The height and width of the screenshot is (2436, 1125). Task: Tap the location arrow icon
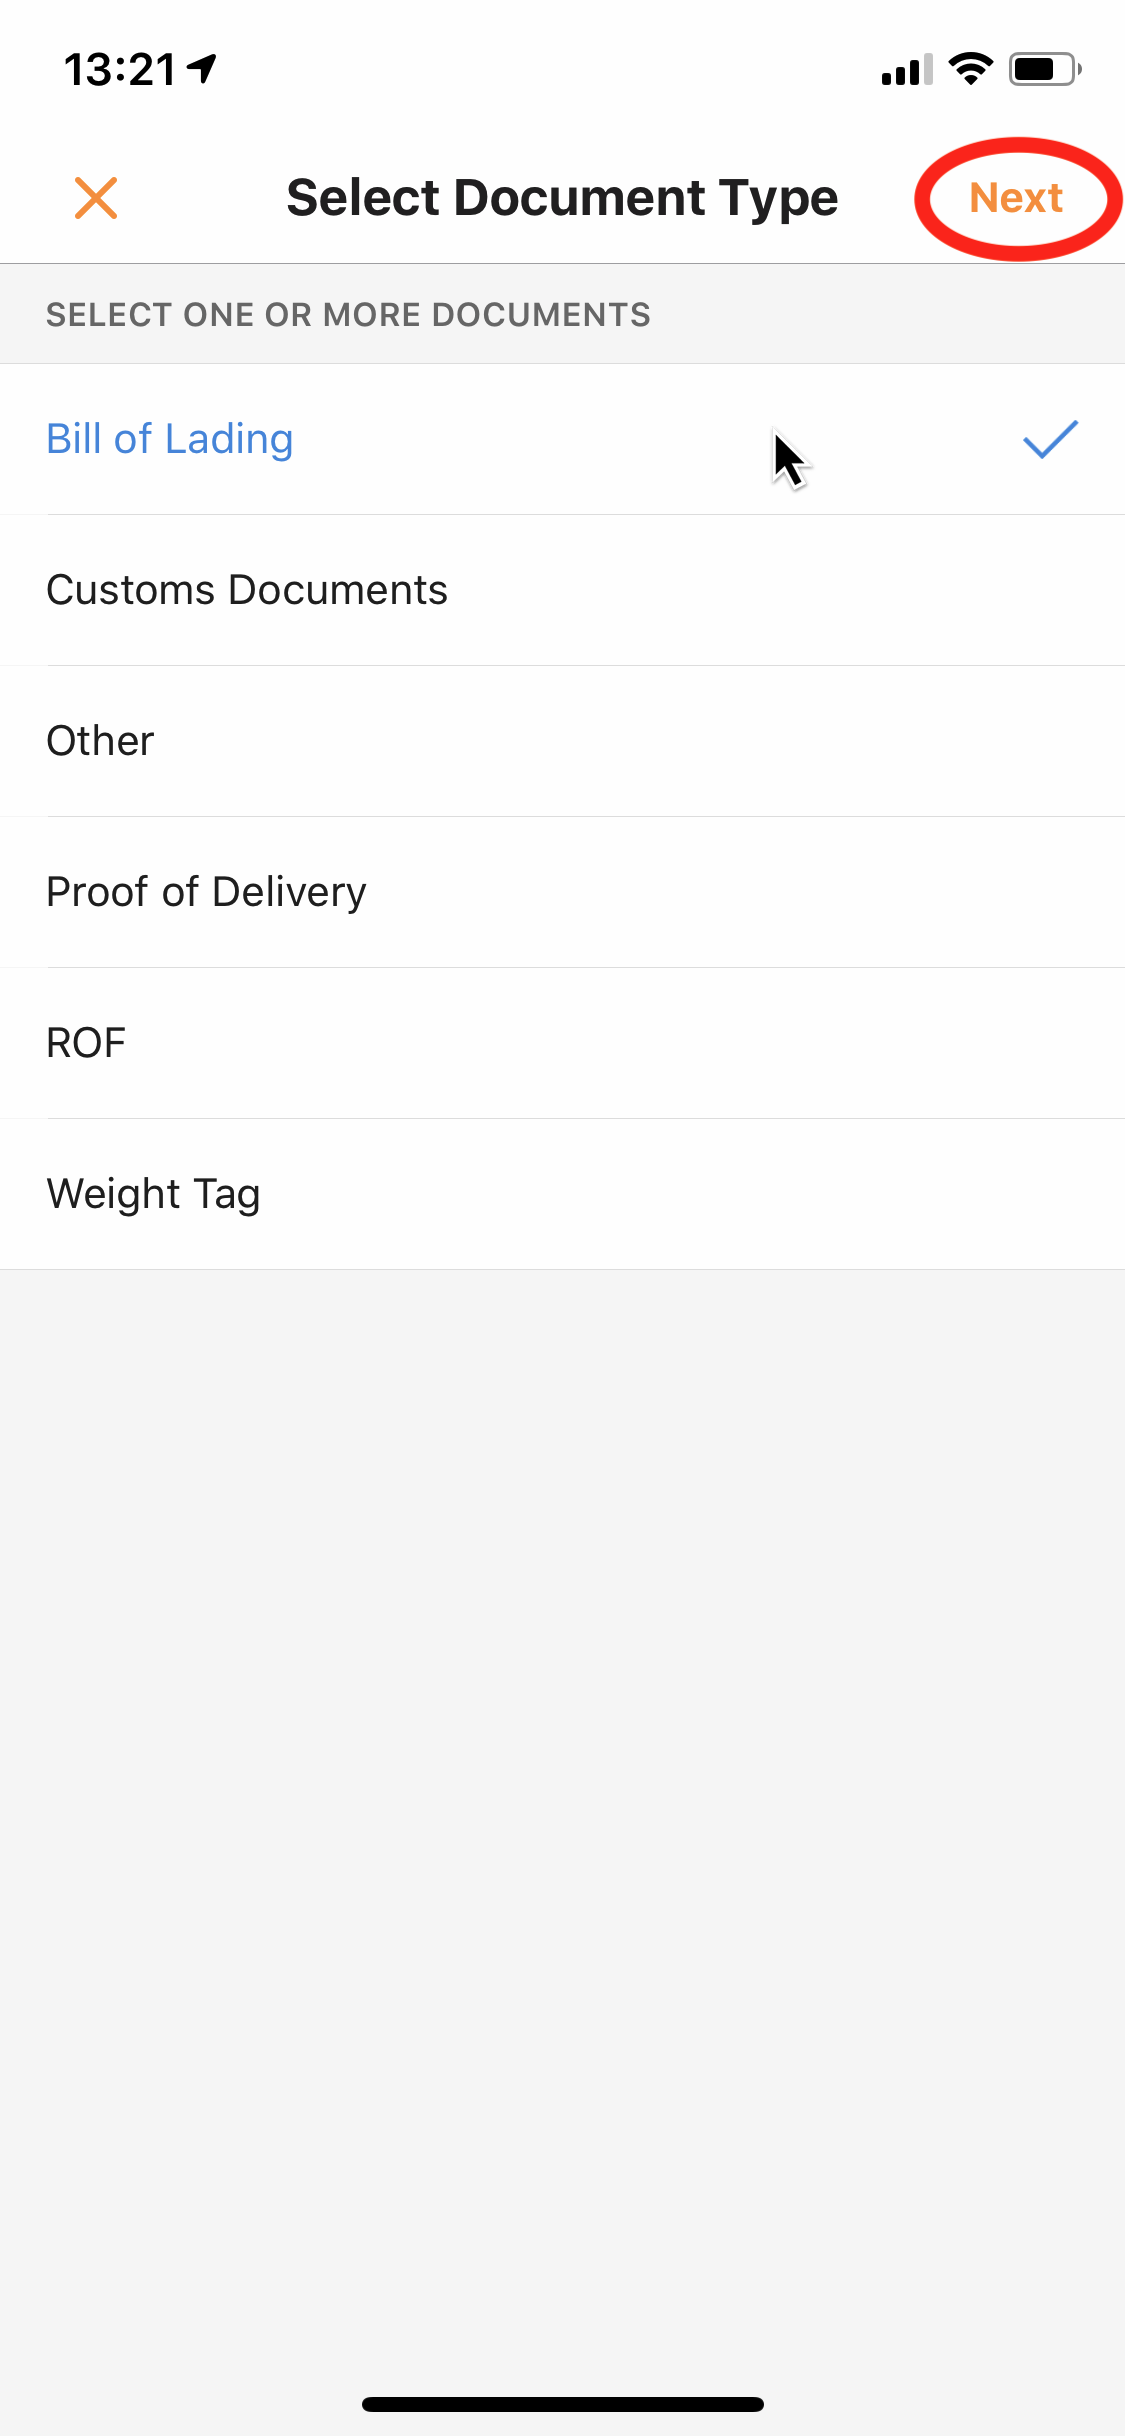pyautogui.click(x=203, y=69)
